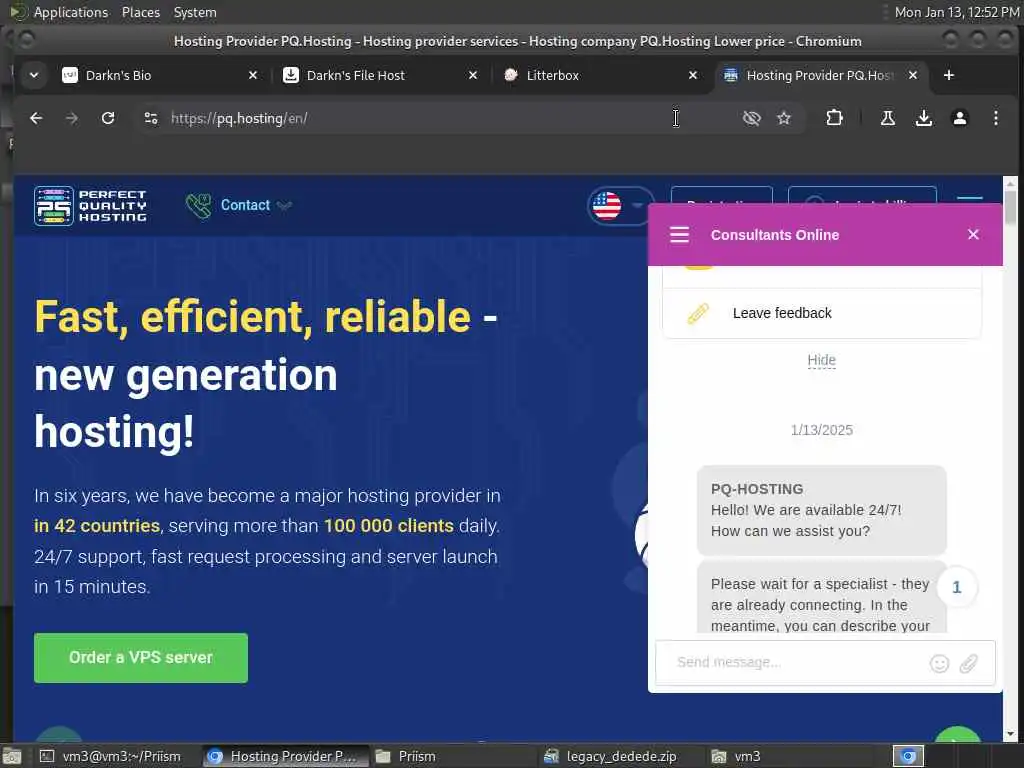Open the Places menu
This screenshot has width=1024, height=768.
pos(140,12)
